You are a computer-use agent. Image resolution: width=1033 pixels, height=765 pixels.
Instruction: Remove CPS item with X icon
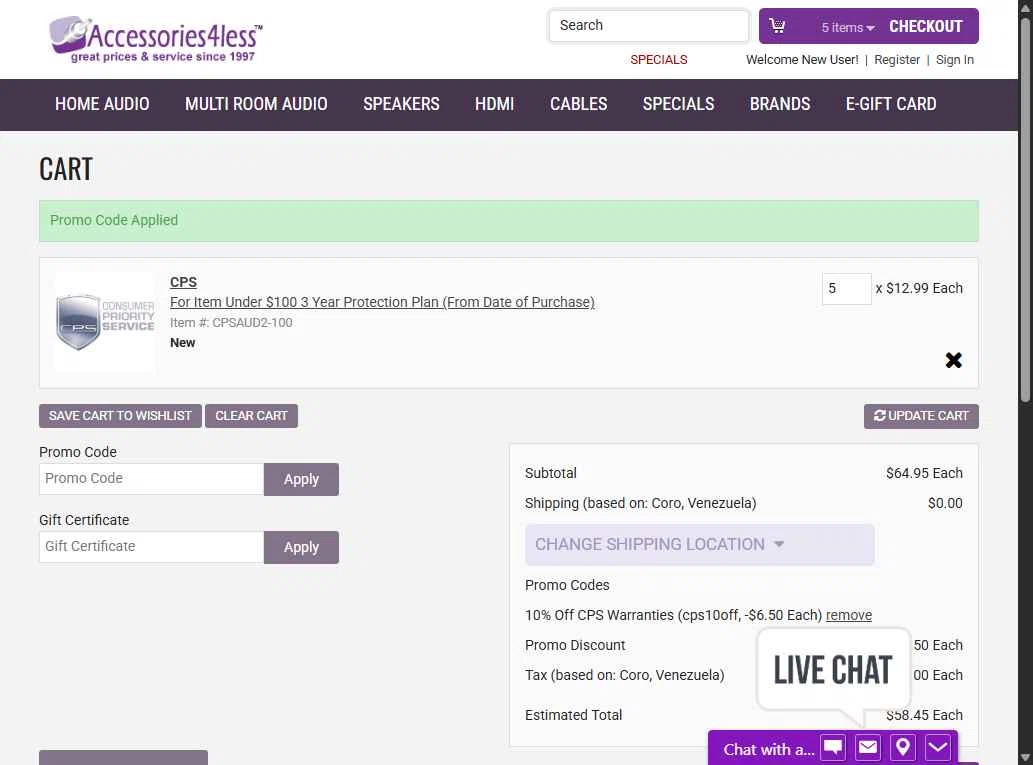[953, 360]
